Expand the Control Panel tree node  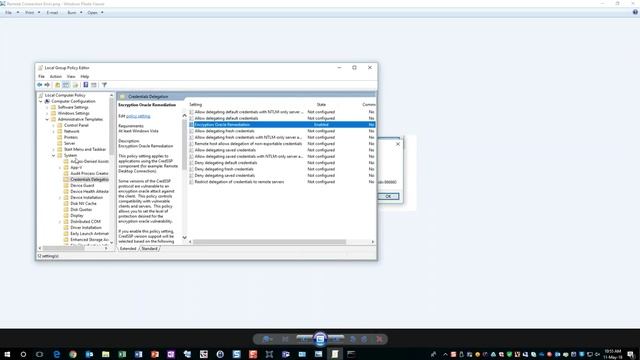tap(53, 125)
